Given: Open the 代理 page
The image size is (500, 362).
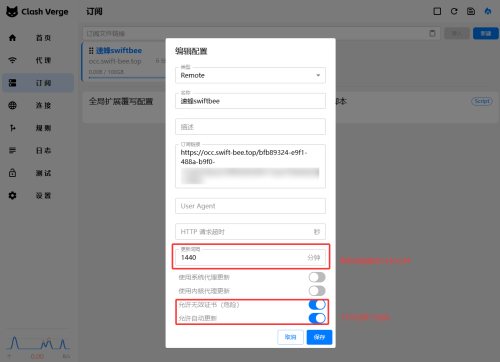Looking at the screenshot, I should (38, 60).
